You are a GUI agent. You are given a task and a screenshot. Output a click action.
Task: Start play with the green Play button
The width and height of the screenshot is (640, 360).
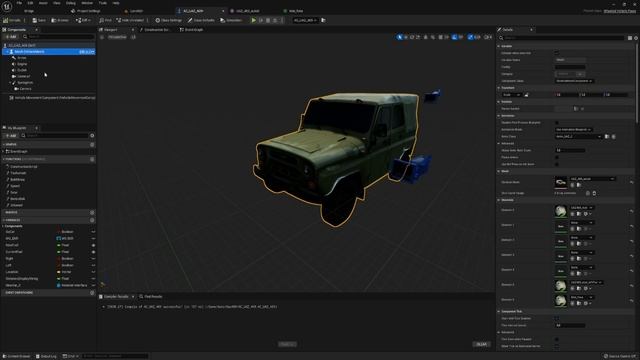coord(253,20)
